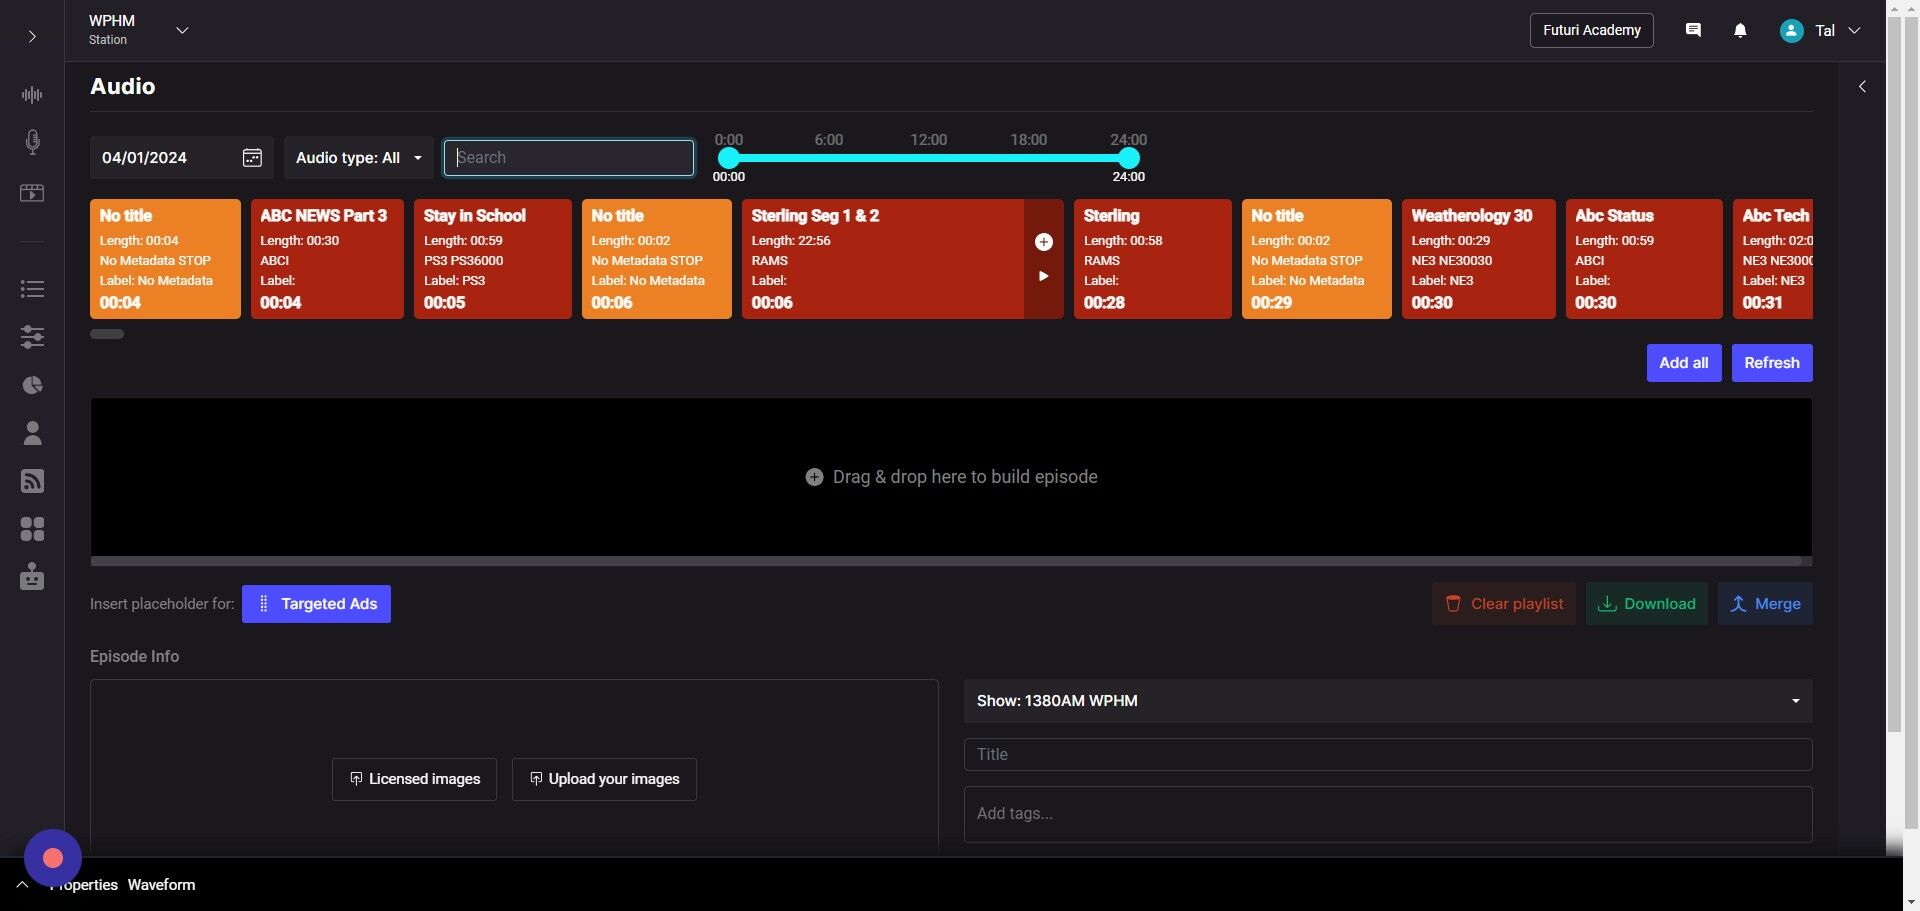Click the 24:00 end handle of time slider
This screenshot has width=1920, height=911.
point(1128,158)
